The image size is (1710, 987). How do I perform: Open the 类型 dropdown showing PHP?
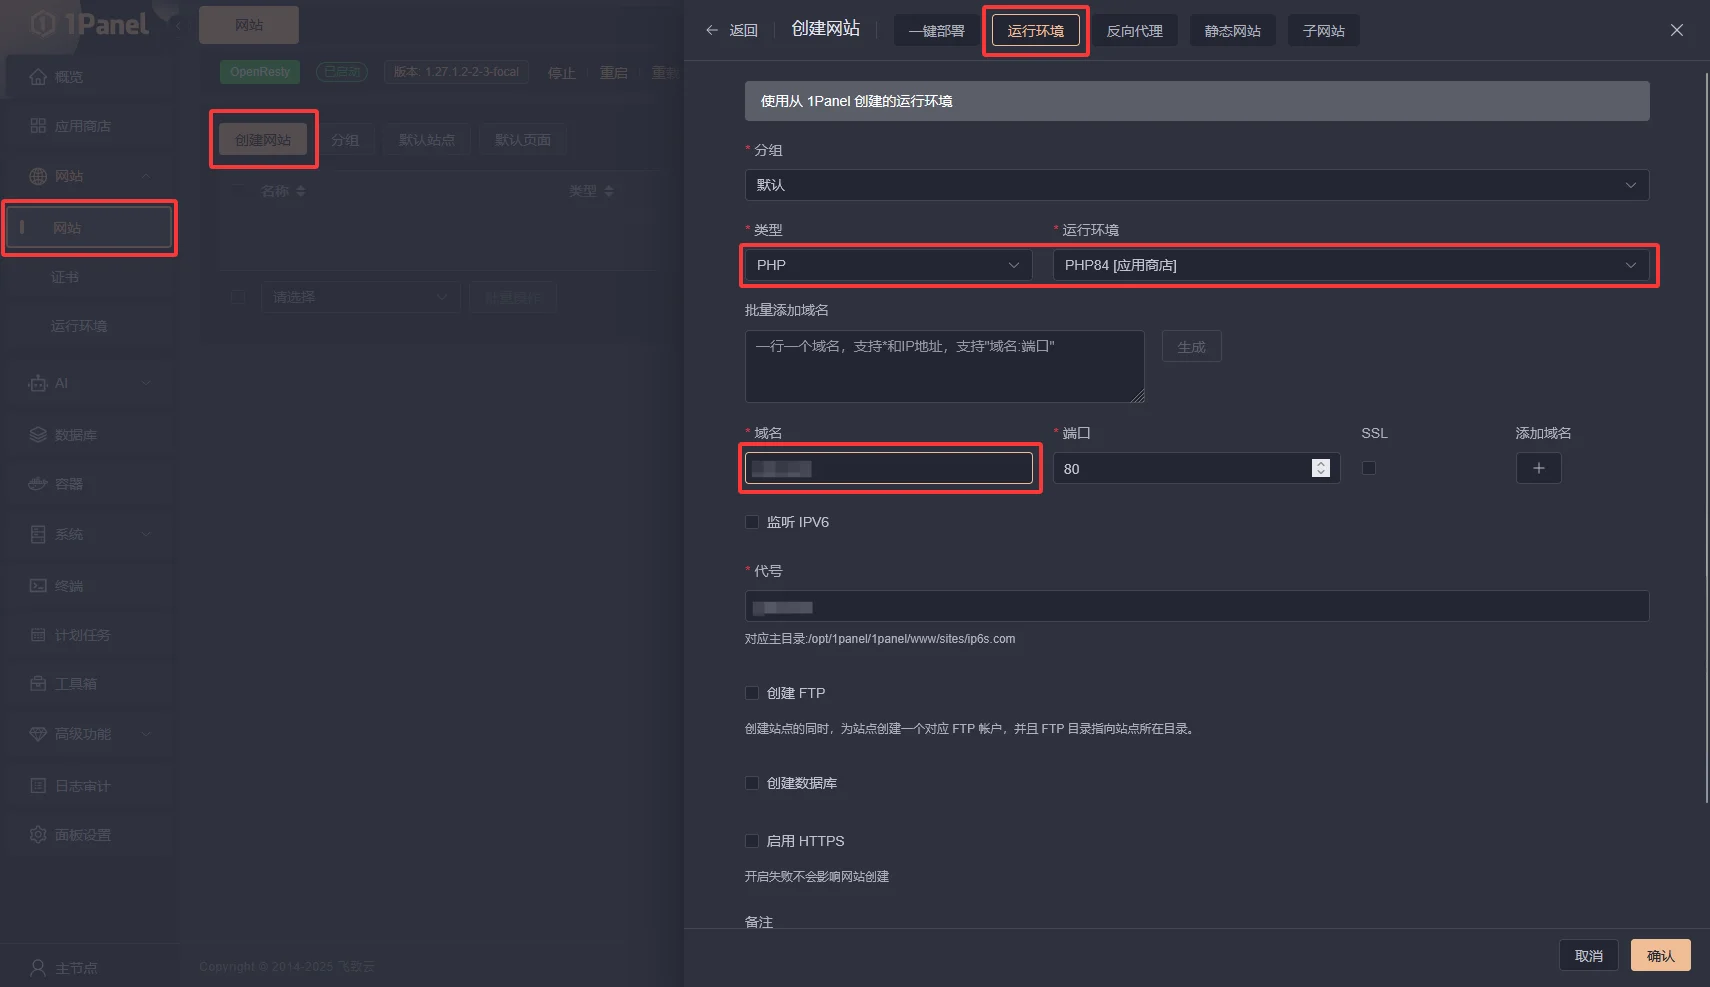pyautogui.click(x=888, y=265)
